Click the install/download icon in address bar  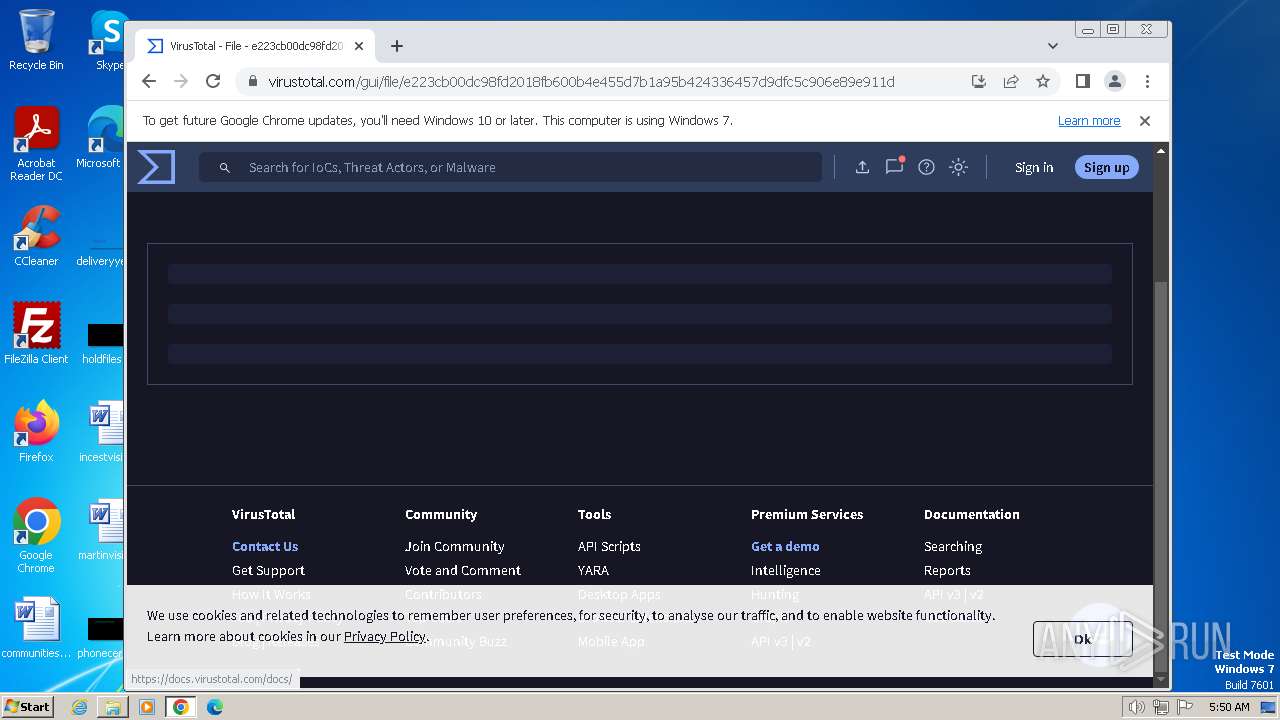[x=979, y=82]
